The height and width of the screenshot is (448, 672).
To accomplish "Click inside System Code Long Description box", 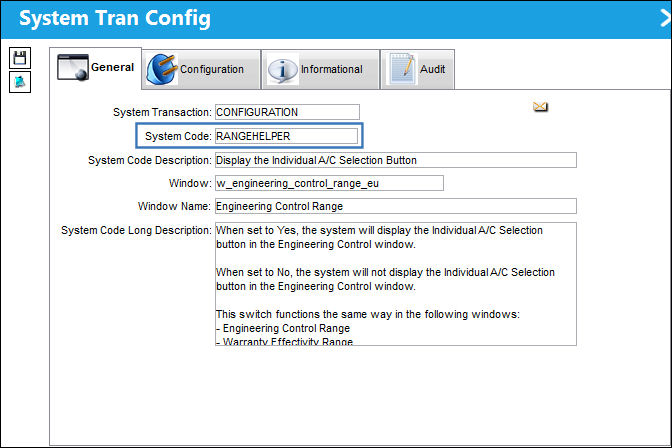I will pyautogui.click(x=396, y=284).
